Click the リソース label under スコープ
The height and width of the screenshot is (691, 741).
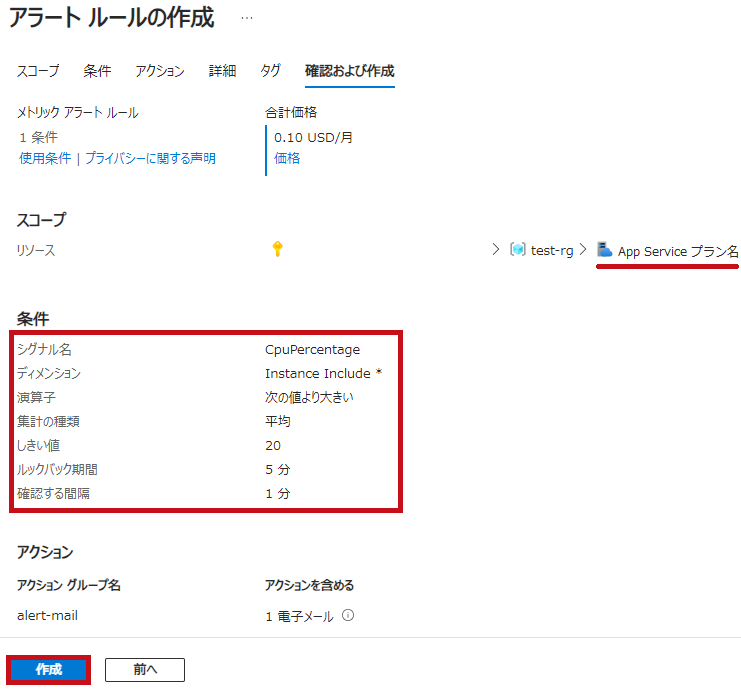pos(36,250)
